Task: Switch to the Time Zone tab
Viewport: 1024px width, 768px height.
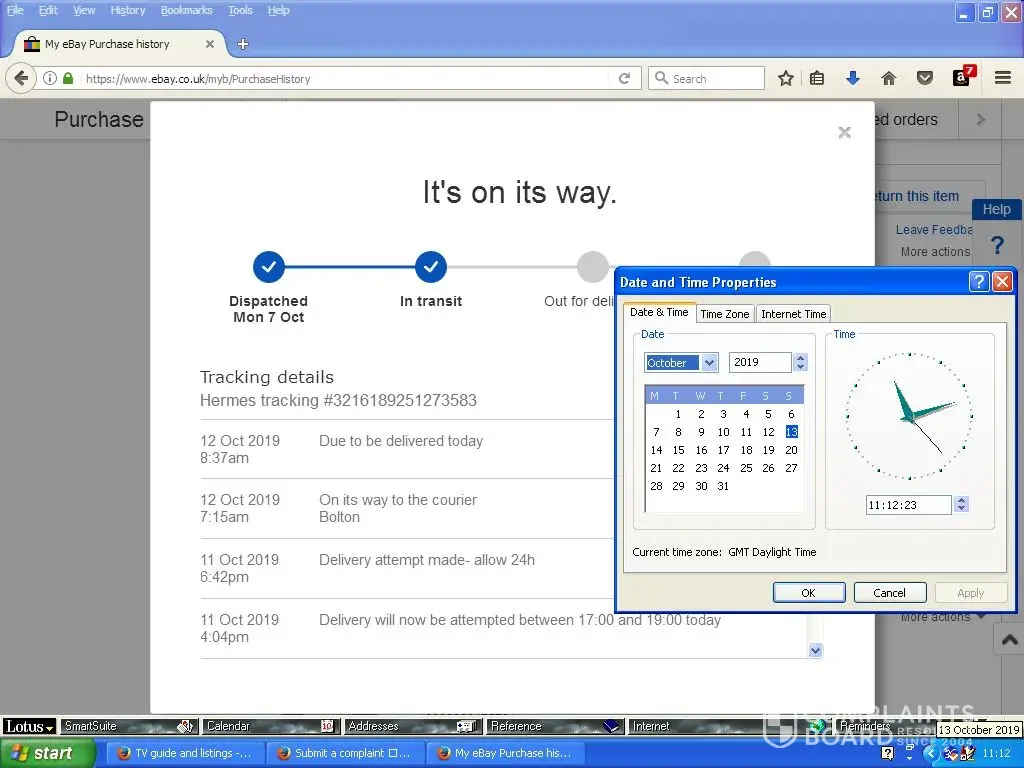Action: point(724,314)
